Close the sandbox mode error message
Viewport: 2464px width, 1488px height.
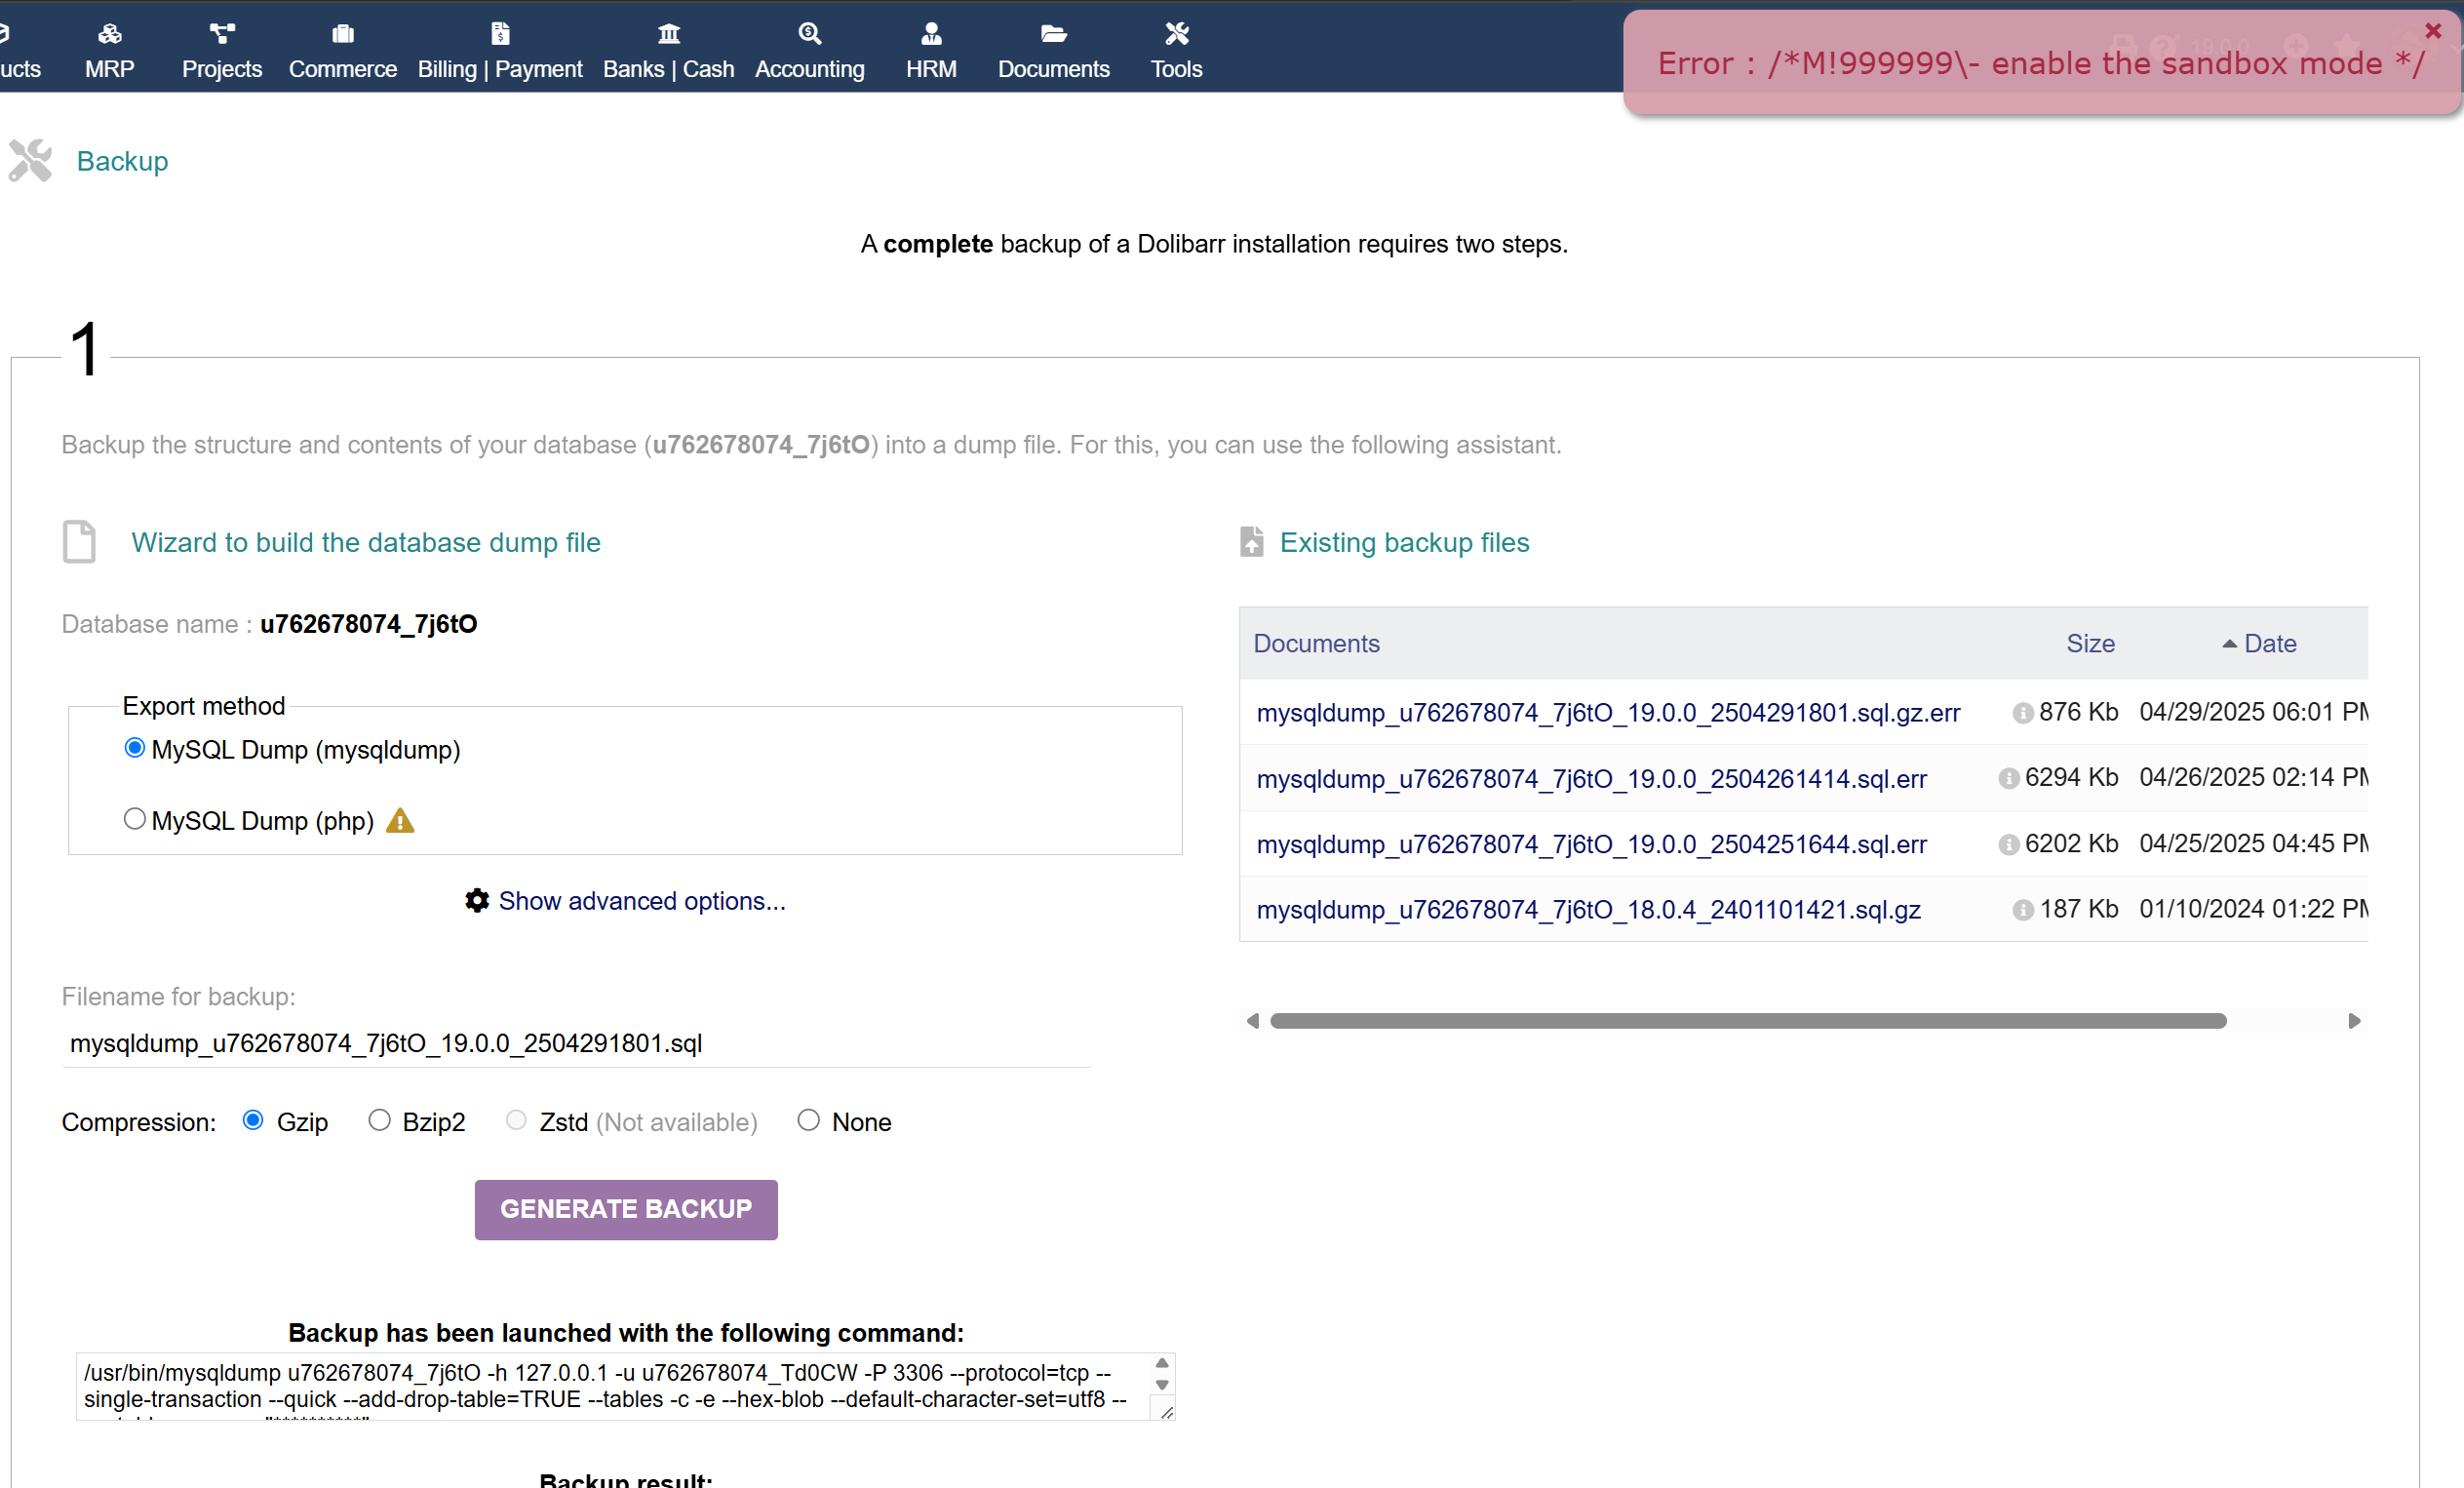[x=2434, y=31]
